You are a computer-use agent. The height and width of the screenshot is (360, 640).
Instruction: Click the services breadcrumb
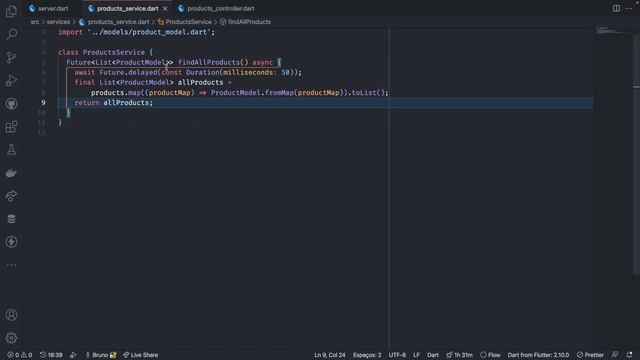58,22
